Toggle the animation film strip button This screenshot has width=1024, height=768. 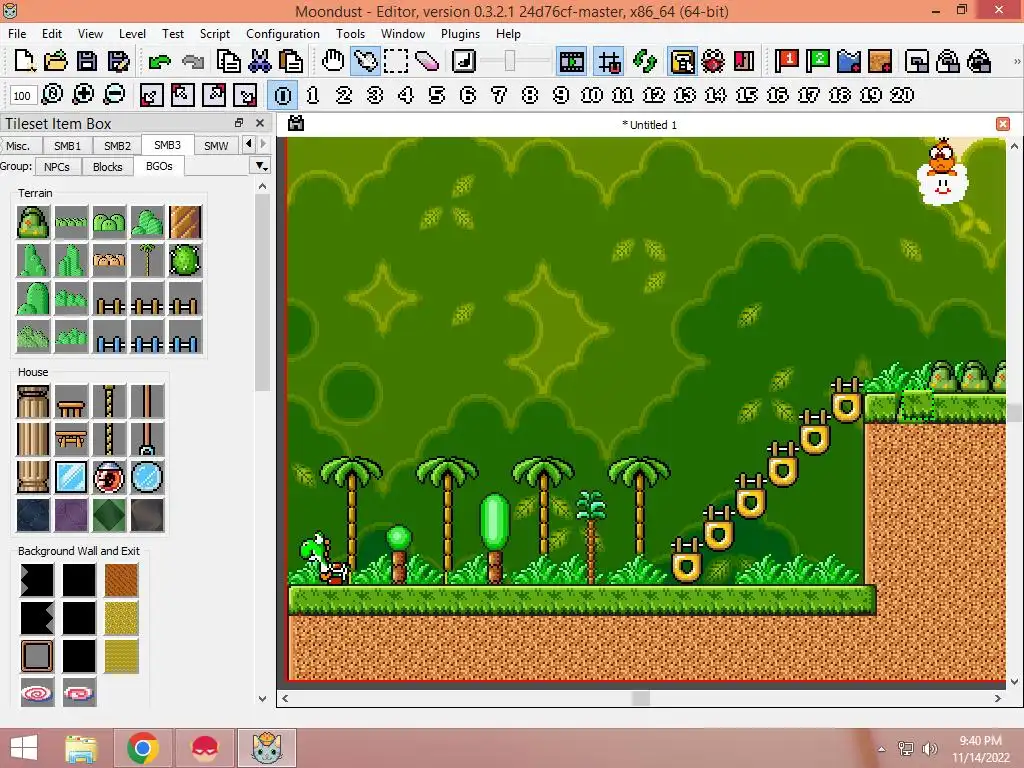pyautogui.click(x=571, y=61)
